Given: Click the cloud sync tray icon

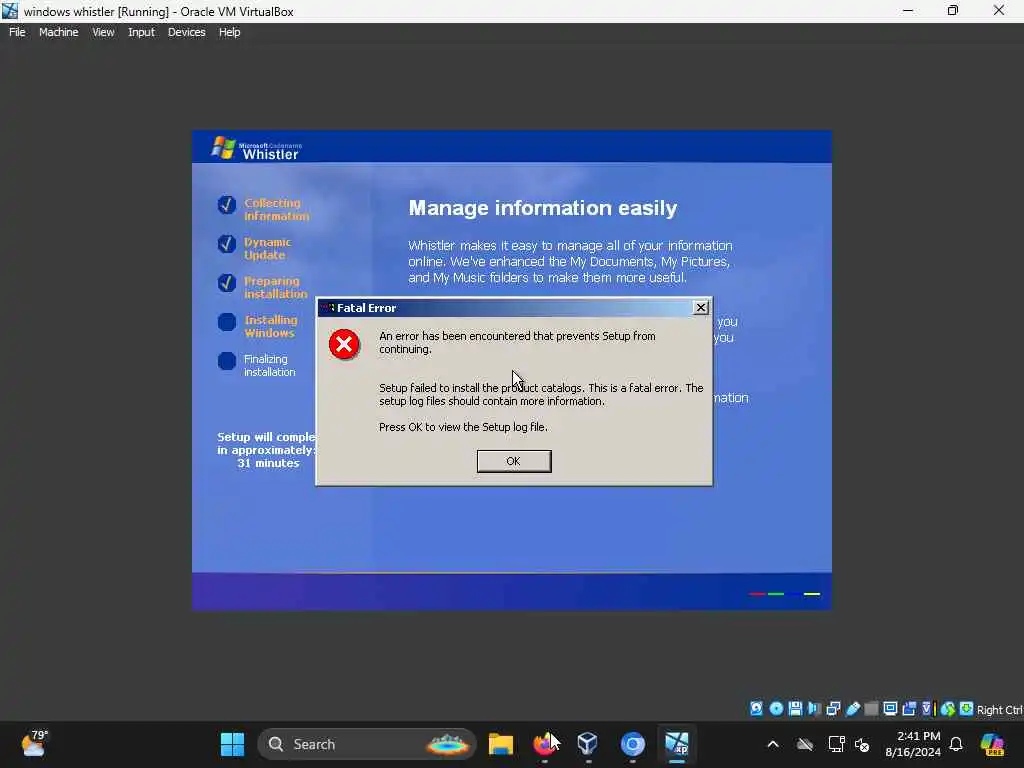Looking at the screenshot, I should click(805, 744).
